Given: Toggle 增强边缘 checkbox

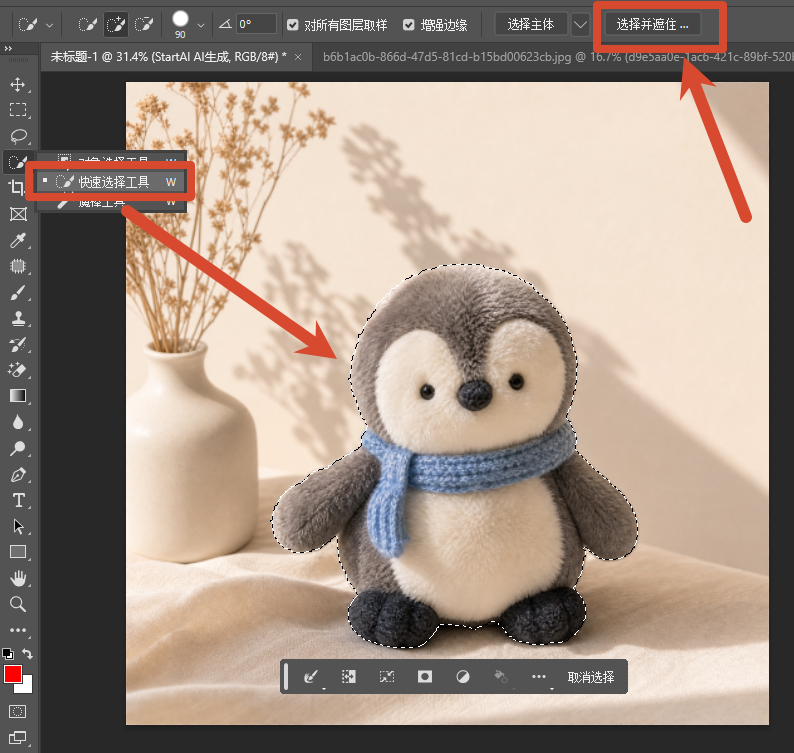Looking at the screenshot, I should [x=409, y=25].
